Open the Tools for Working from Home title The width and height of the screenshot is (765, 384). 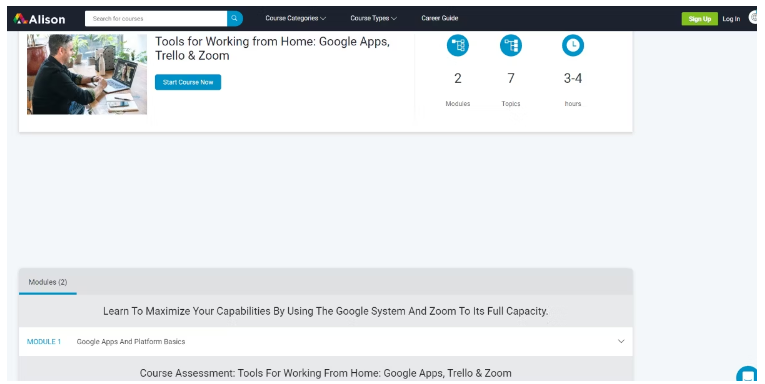pos(272,48)
